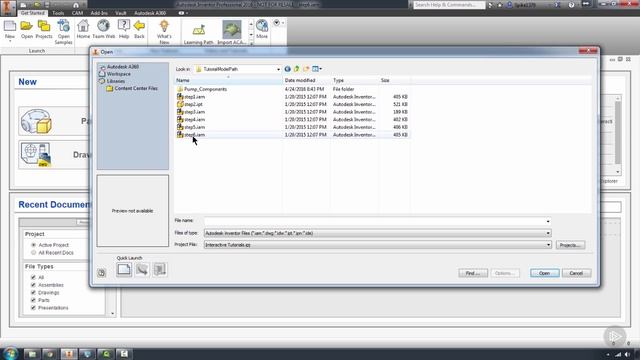
Task: Switch to the CAM ribbon tab
Action: (x=77, y=13)
